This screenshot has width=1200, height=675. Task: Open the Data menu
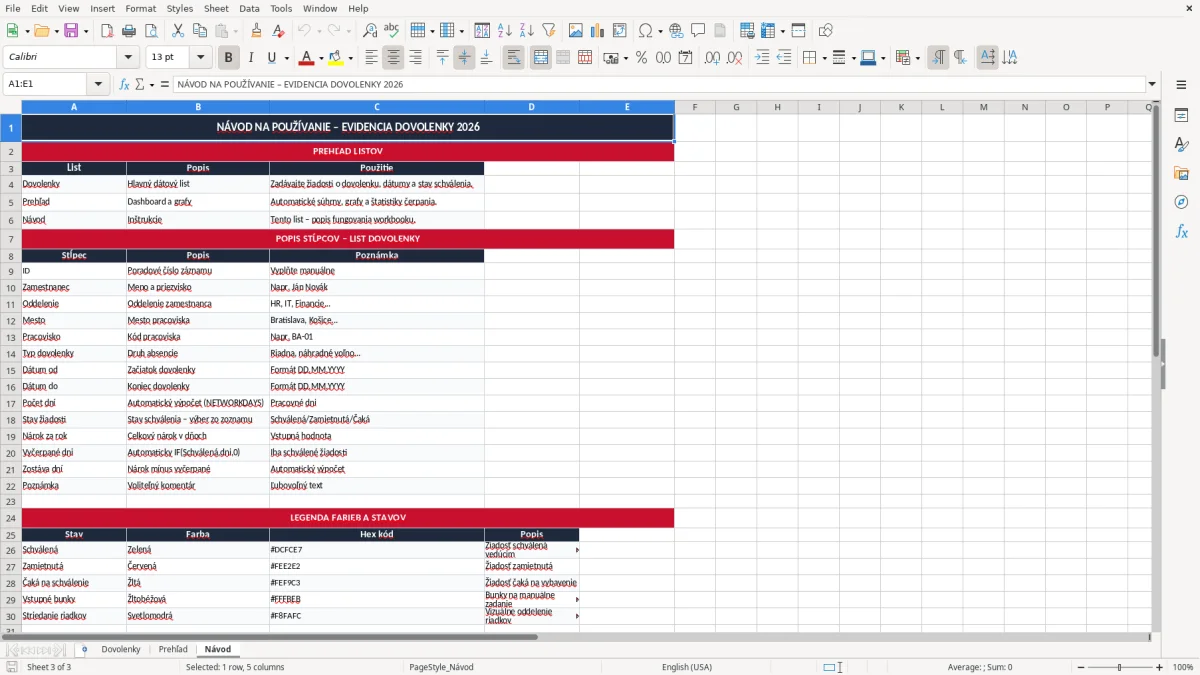click(249, 8)
